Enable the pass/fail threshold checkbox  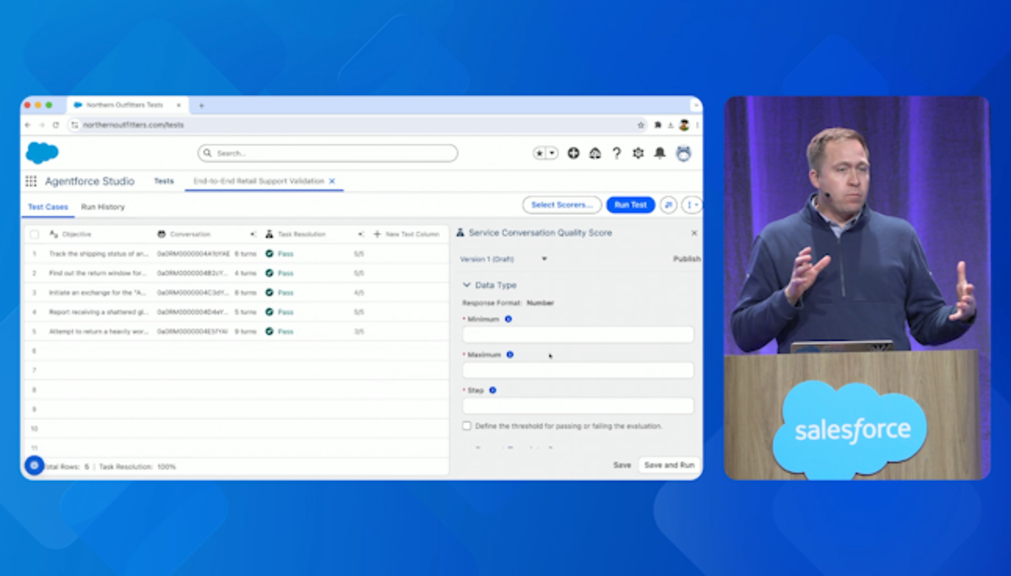467,426
